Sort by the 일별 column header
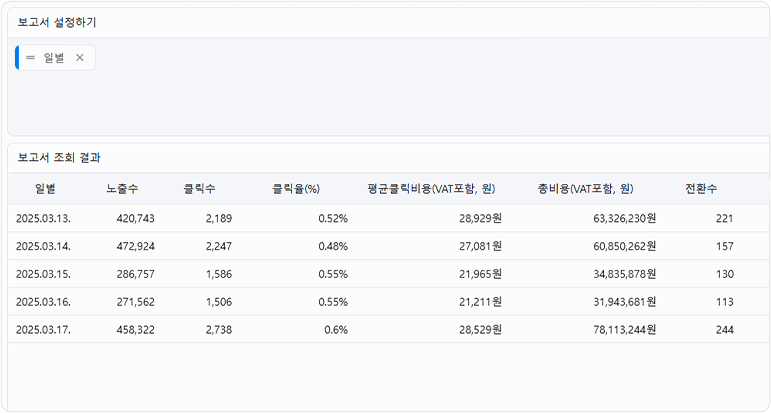The height and width of the screenshot is (413, 771). click(x=45, y=189)
